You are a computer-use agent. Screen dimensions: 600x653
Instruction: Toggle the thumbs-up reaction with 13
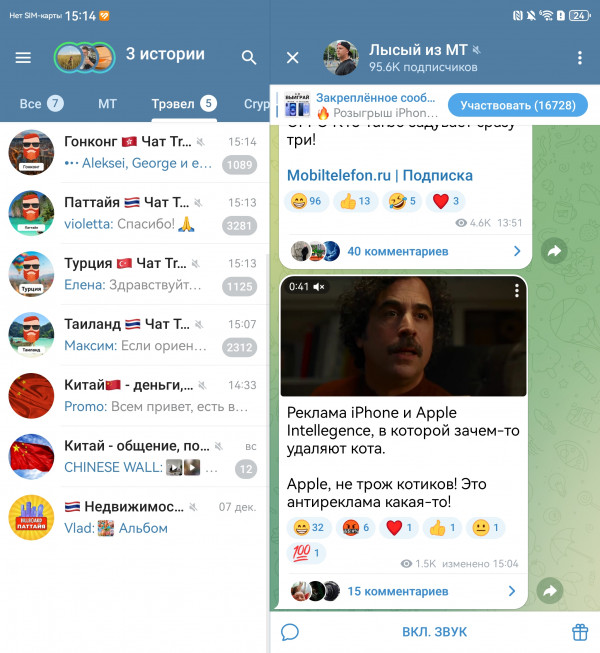click(355, 202)
